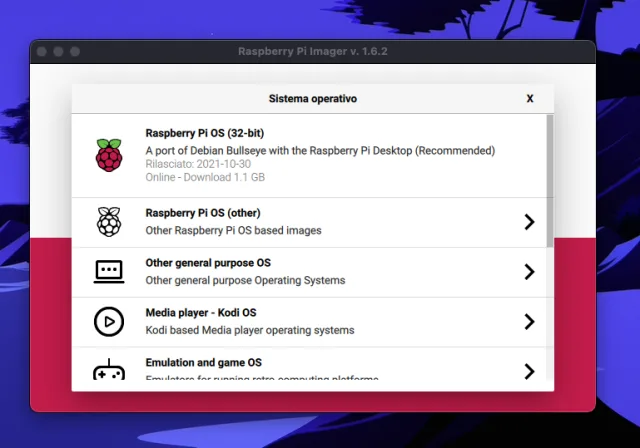Click the window's leftmost traffic light button

(42, 51)
